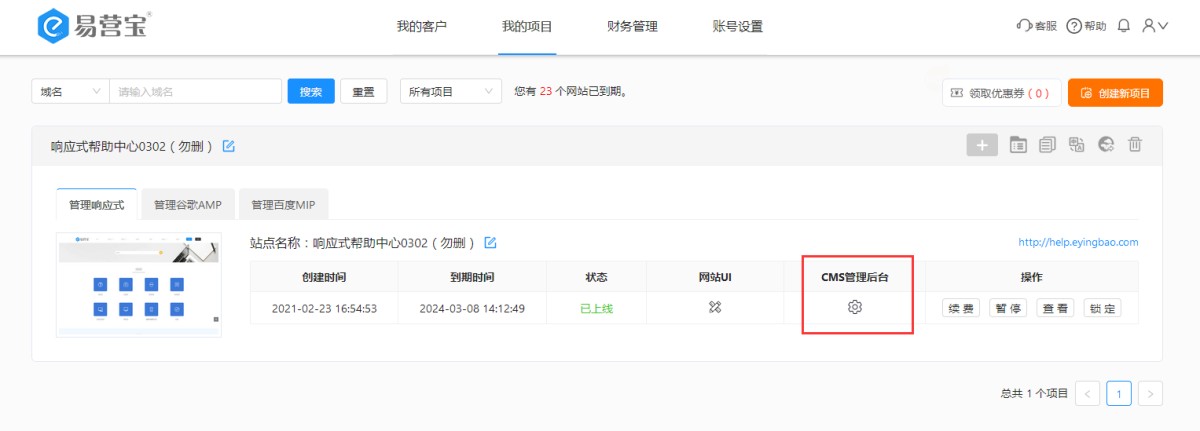Open the user account menu
The width and height of the screenshot is (1200, 431).
click(x=1155, y=26)
